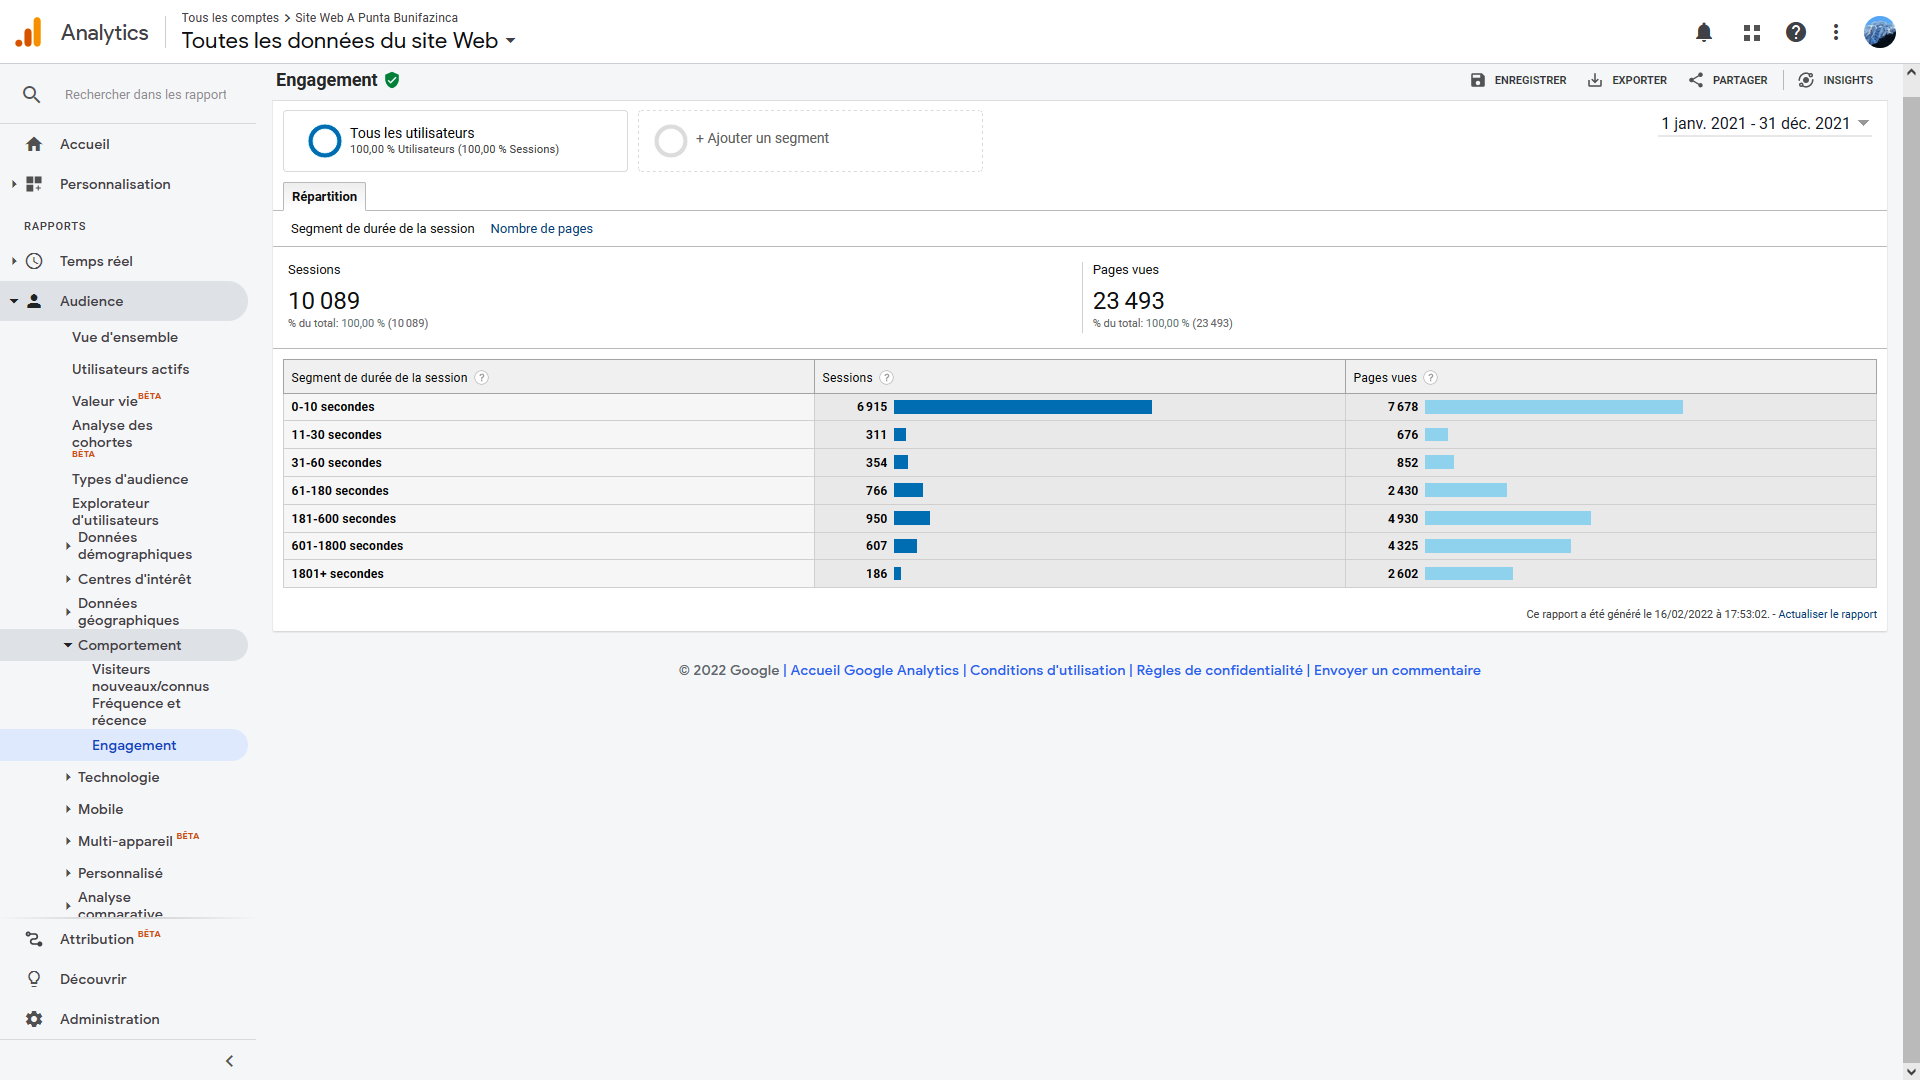This screenshot has width=1920, height=1080.
Task: Open Valeur vie report
Action: coord(105,401)
